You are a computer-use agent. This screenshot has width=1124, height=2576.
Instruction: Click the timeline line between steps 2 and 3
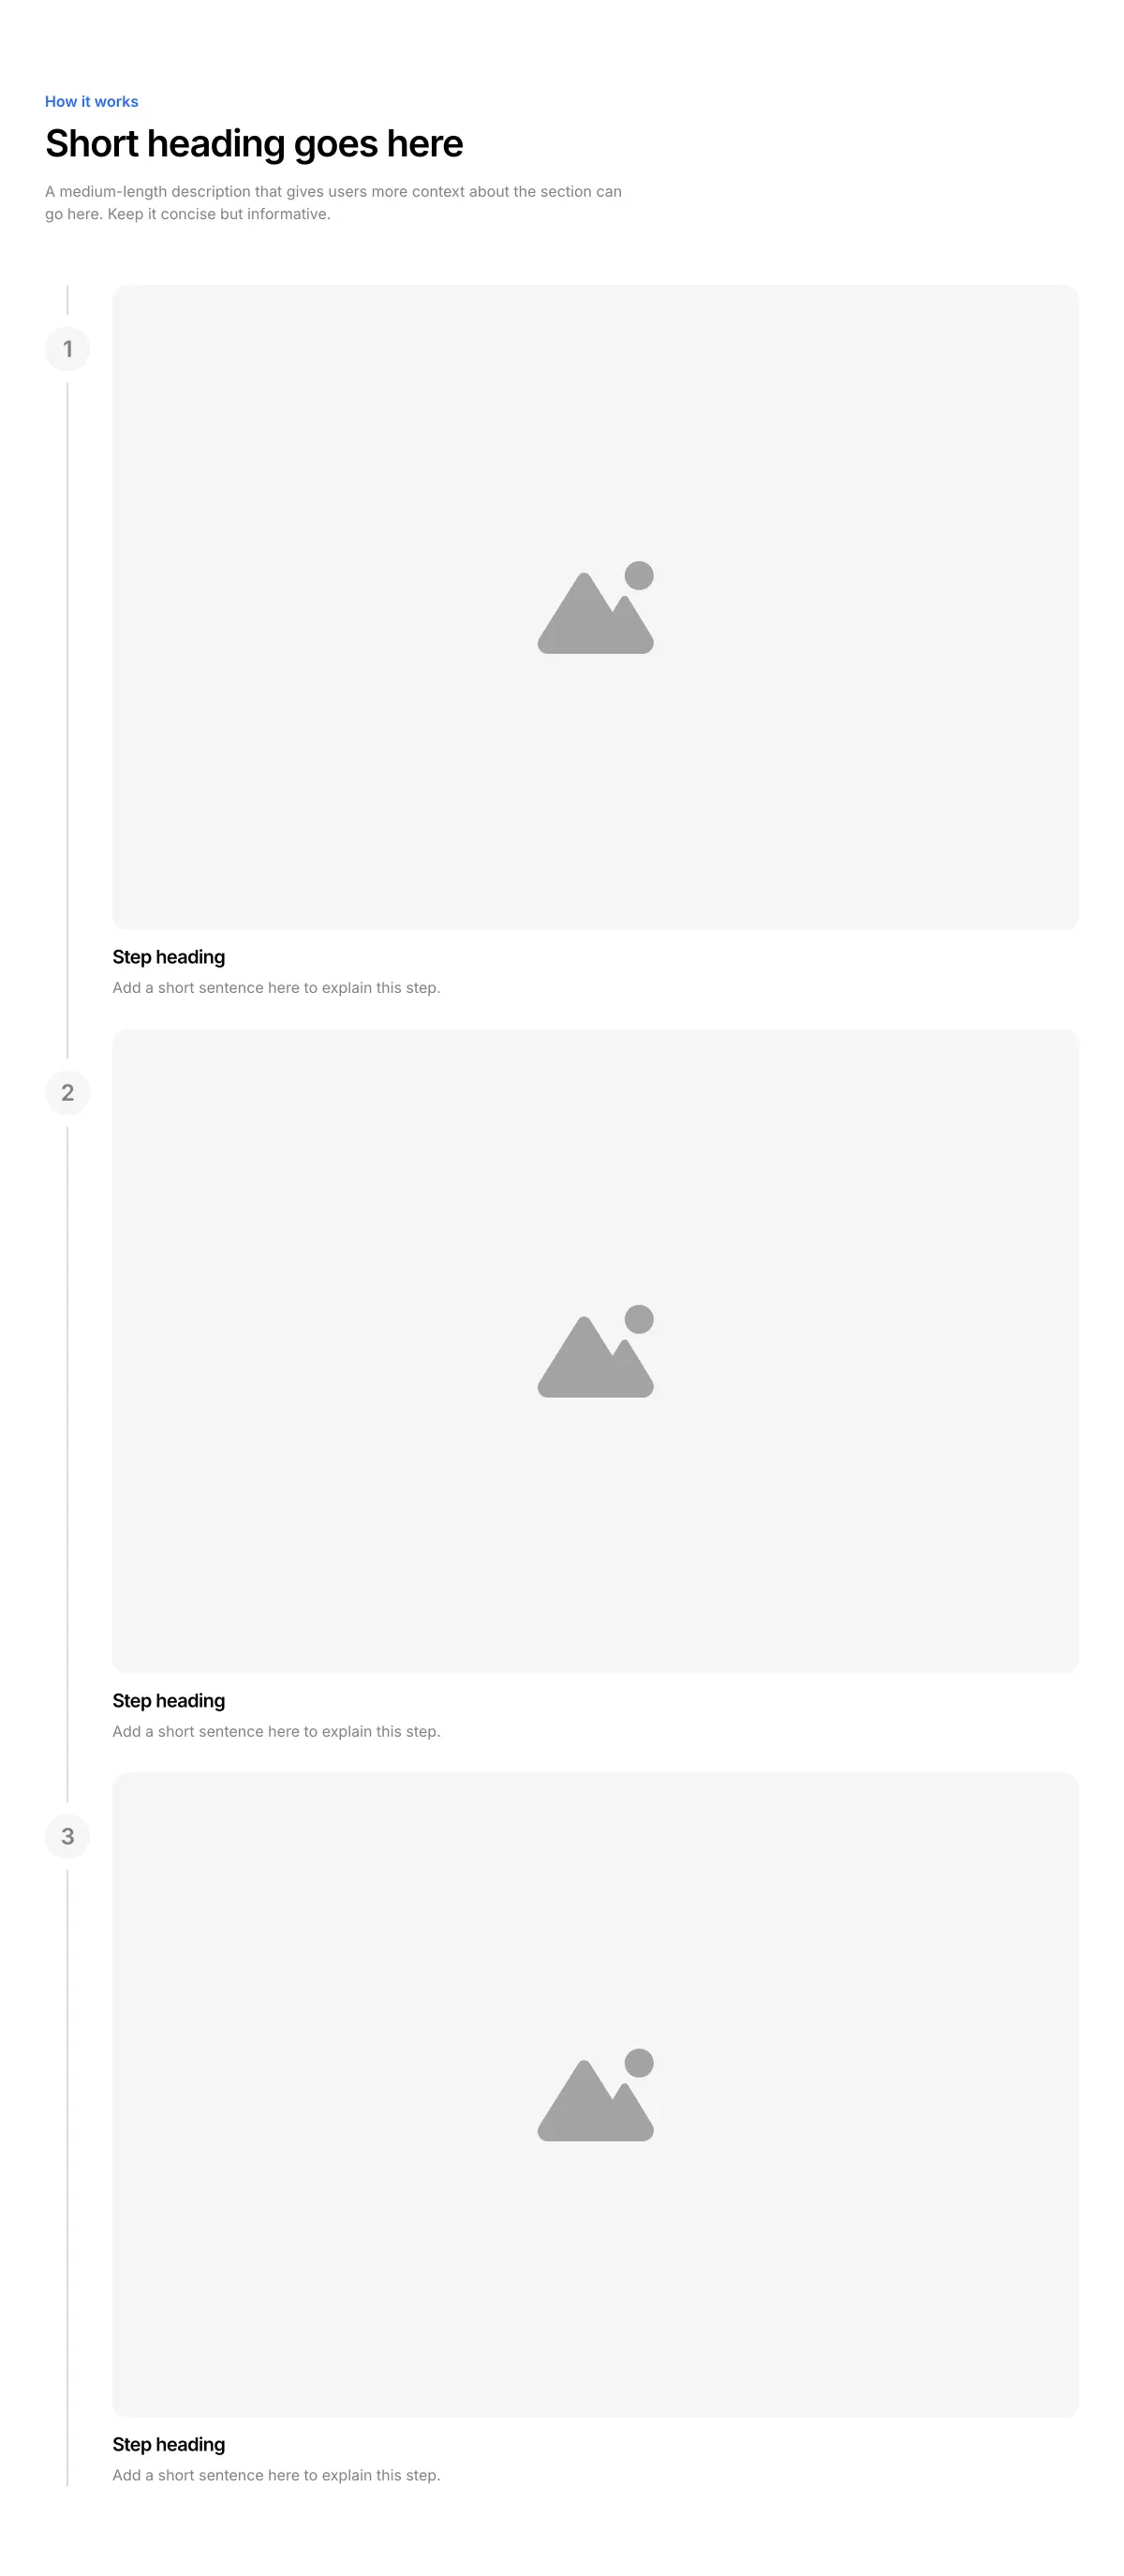[x=67, y=1464]
